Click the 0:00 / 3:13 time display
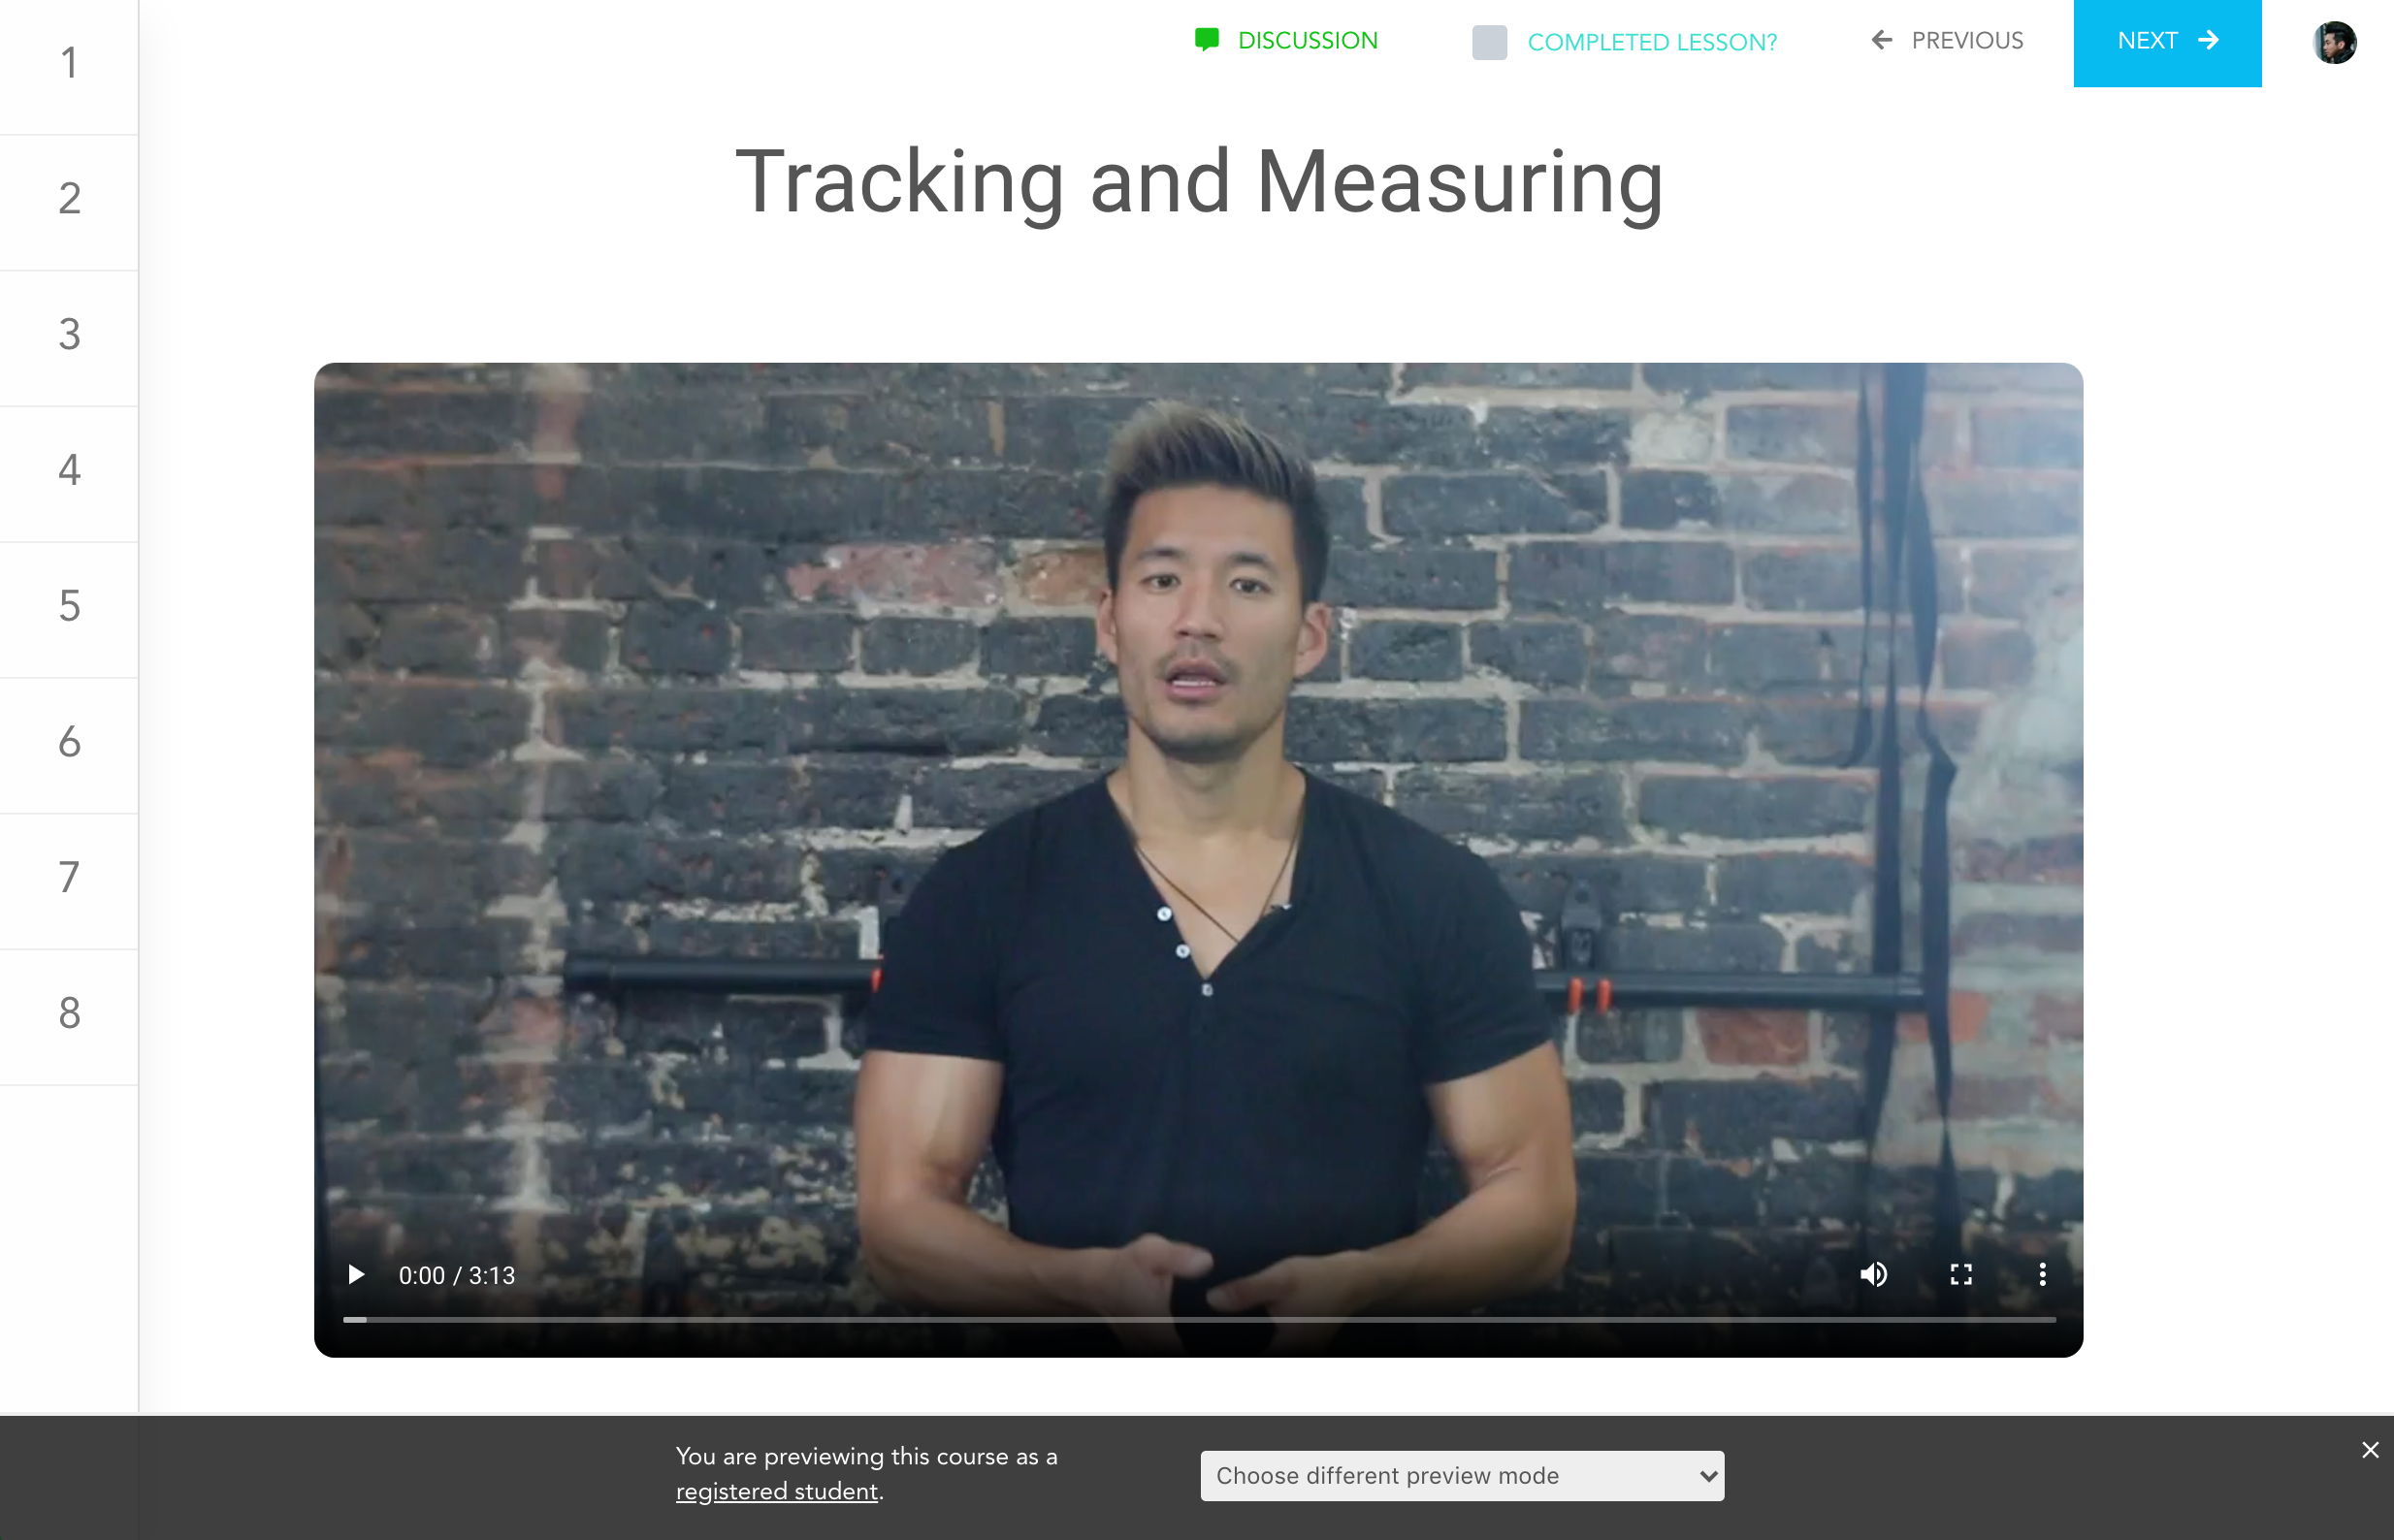Viewport: 2394px width, 1540px height. pos(457,1275)
